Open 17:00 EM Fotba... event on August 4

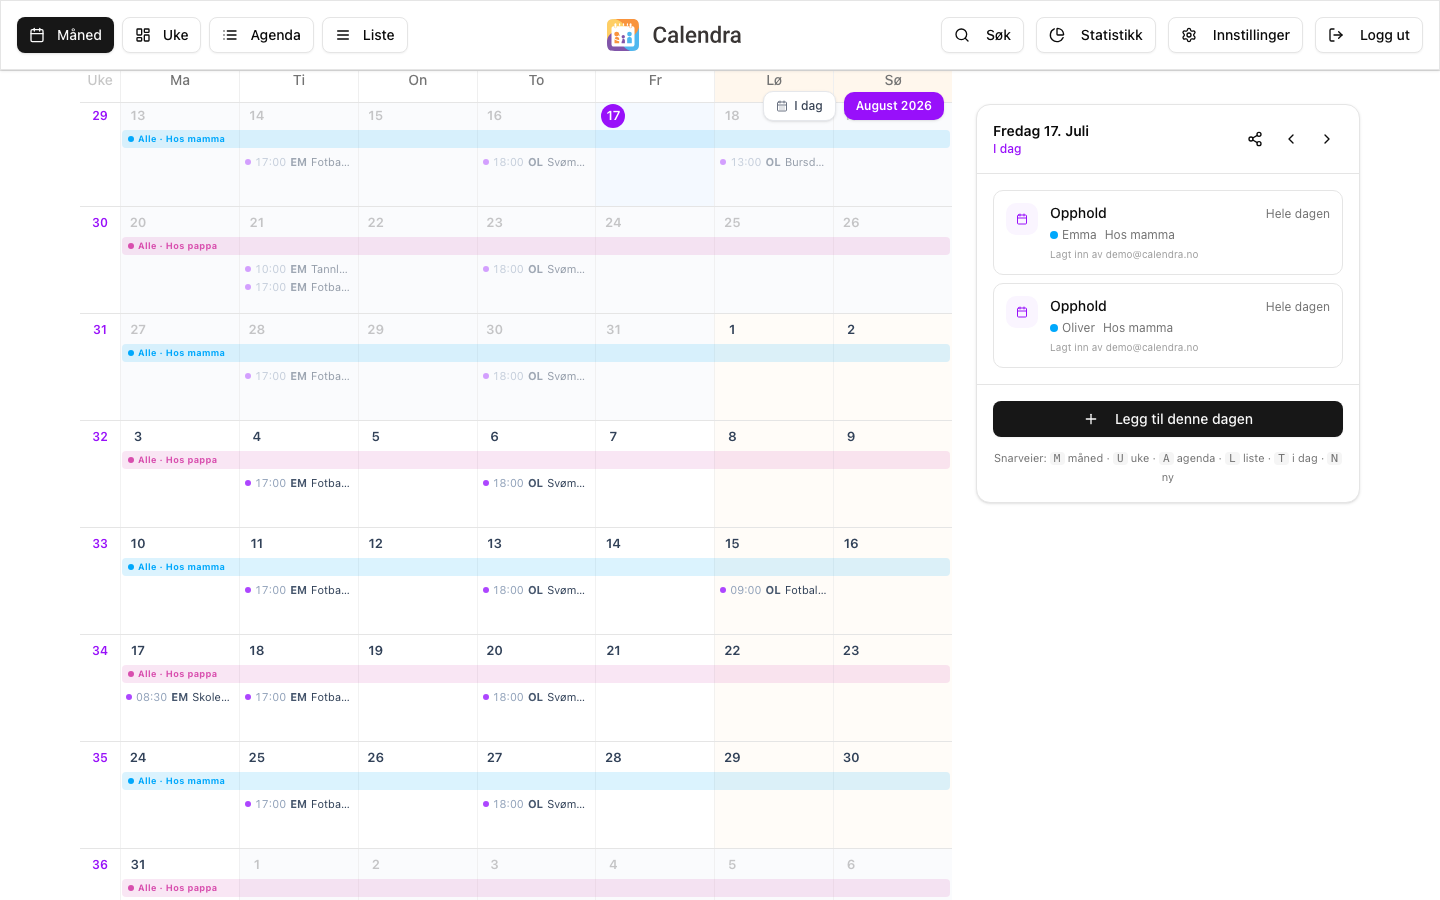click(x=298, y=483)
